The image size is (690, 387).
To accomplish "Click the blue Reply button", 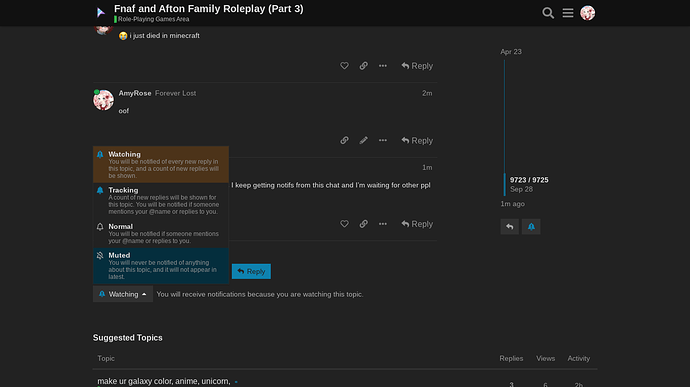I will (251, 271).
